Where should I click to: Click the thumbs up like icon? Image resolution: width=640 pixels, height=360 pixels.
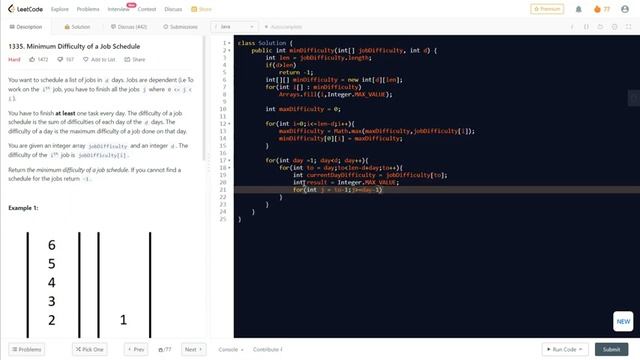click(32, 60)
